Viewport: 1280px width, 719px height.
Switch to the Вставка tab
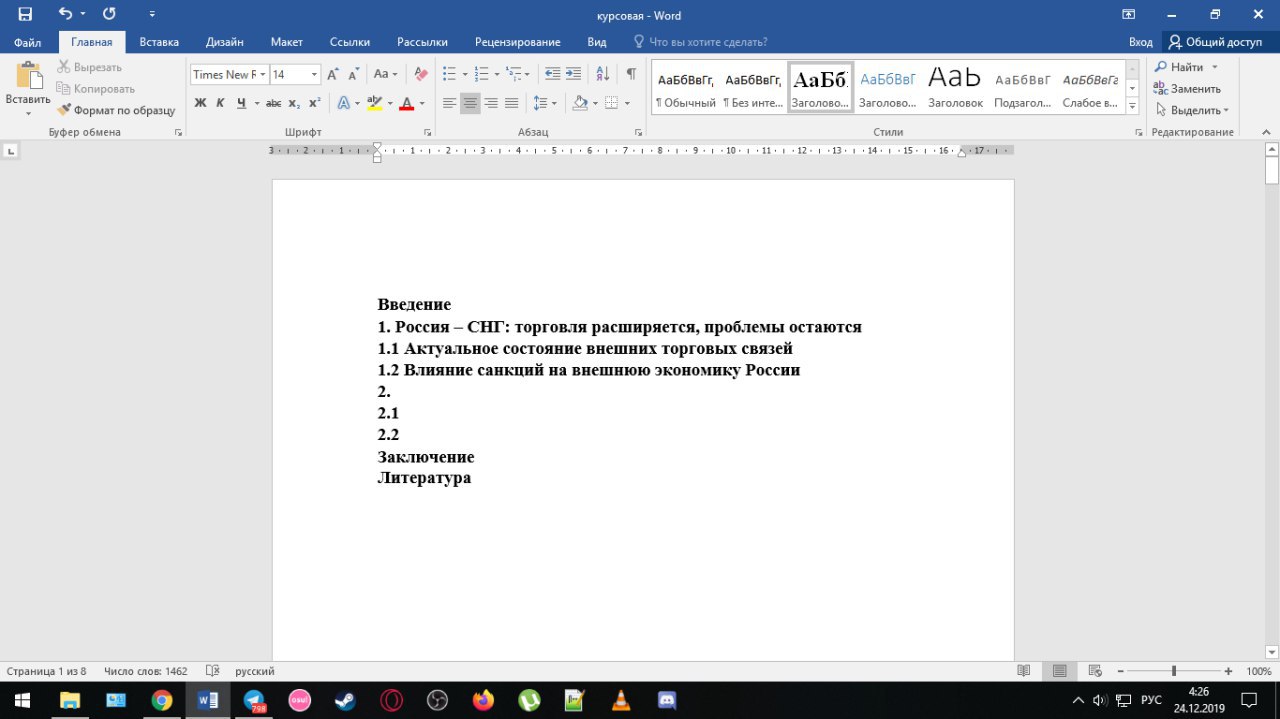[x=159, y=42]
